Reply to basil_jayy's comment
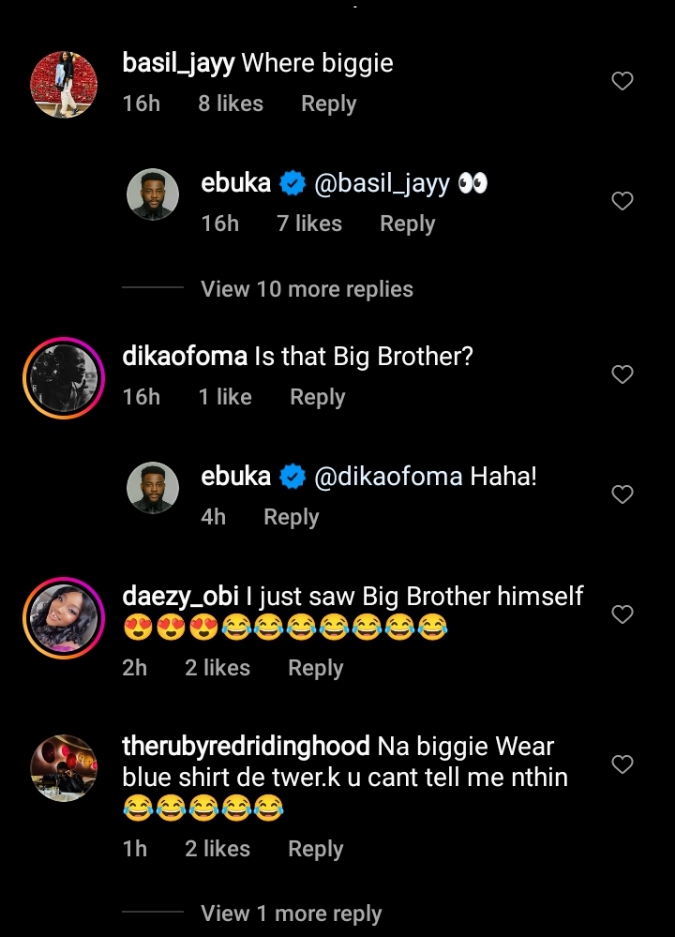Screen dimensions: 675x937 point(328,104)
